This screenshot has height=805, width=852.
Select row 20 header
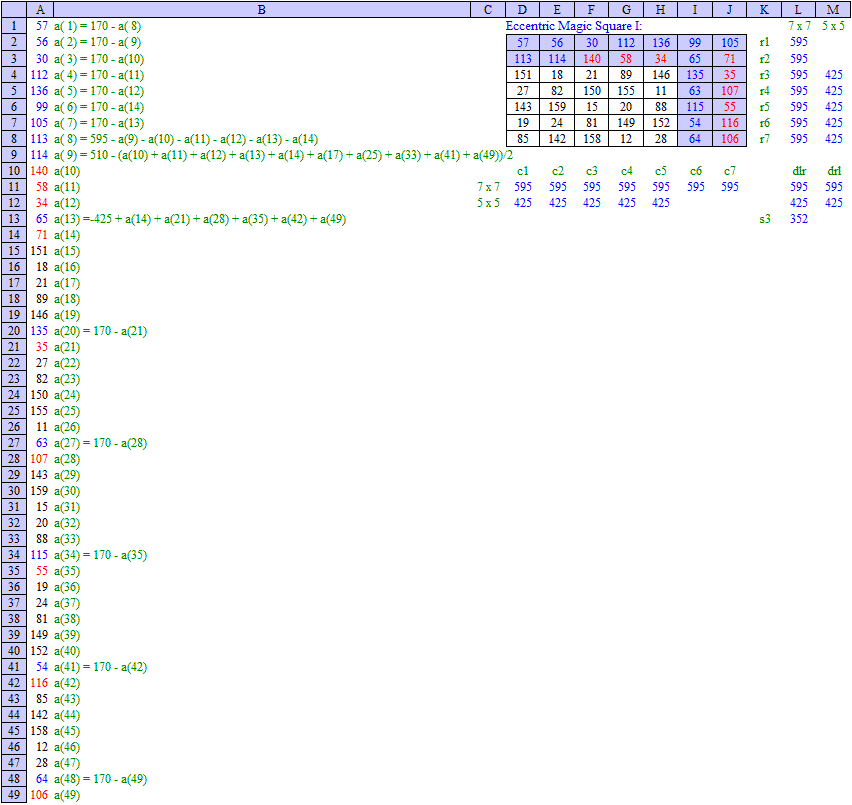[14, 331]
